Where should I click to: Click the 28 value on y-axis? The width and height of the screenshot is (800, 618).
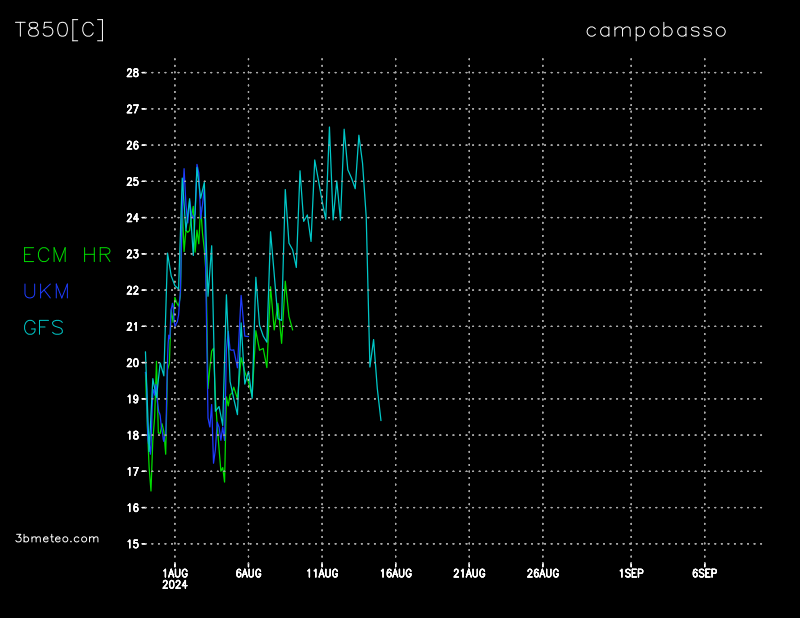[132, 73]
